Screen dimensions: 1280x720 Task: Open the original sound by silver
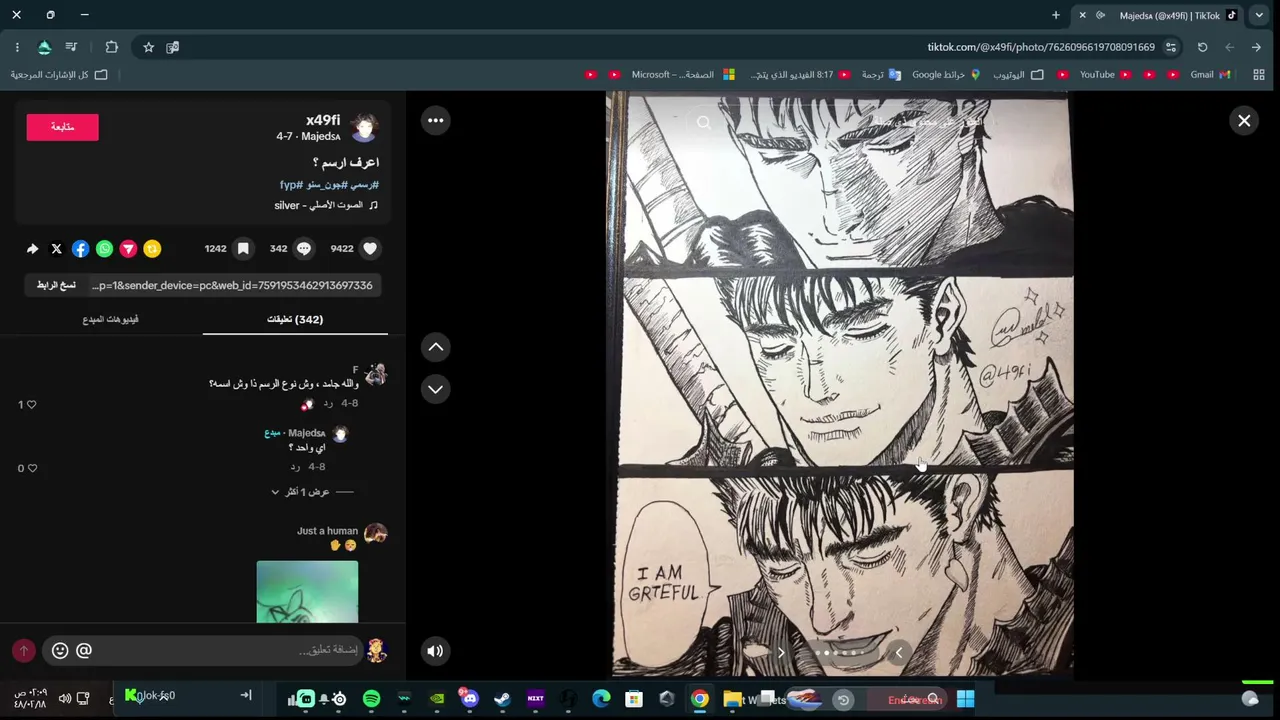click(x=326, y=205)
